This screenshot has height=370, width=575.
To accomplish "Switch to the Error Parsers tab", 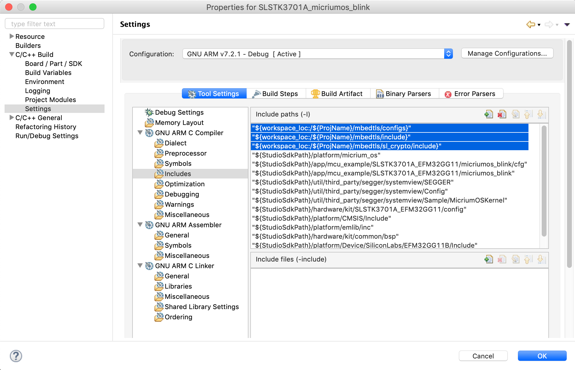I will coord(470,94).
